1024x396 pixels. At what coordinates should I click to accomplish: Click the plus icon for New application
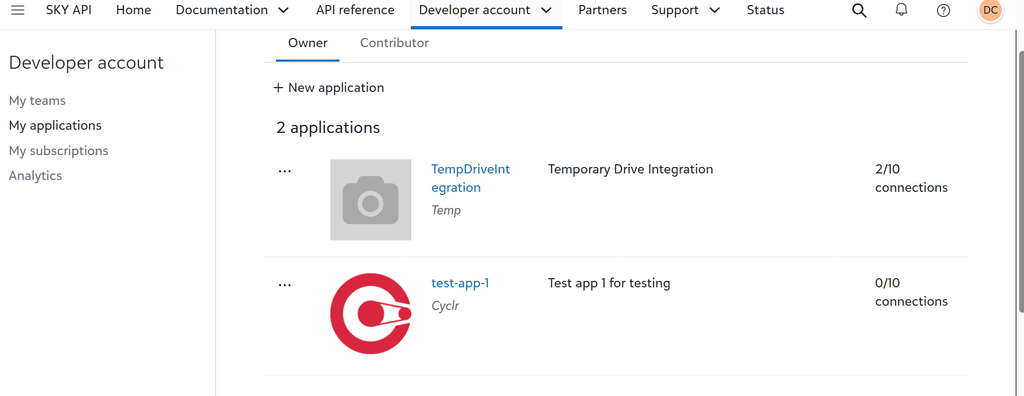click(278, 88)
